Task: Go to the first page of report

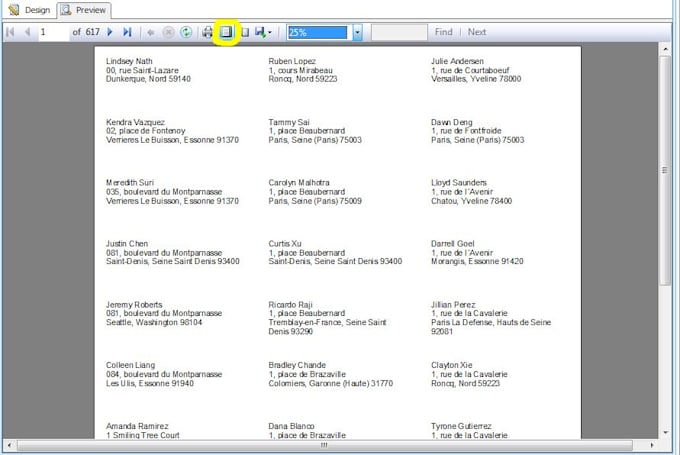Action: 10,32
